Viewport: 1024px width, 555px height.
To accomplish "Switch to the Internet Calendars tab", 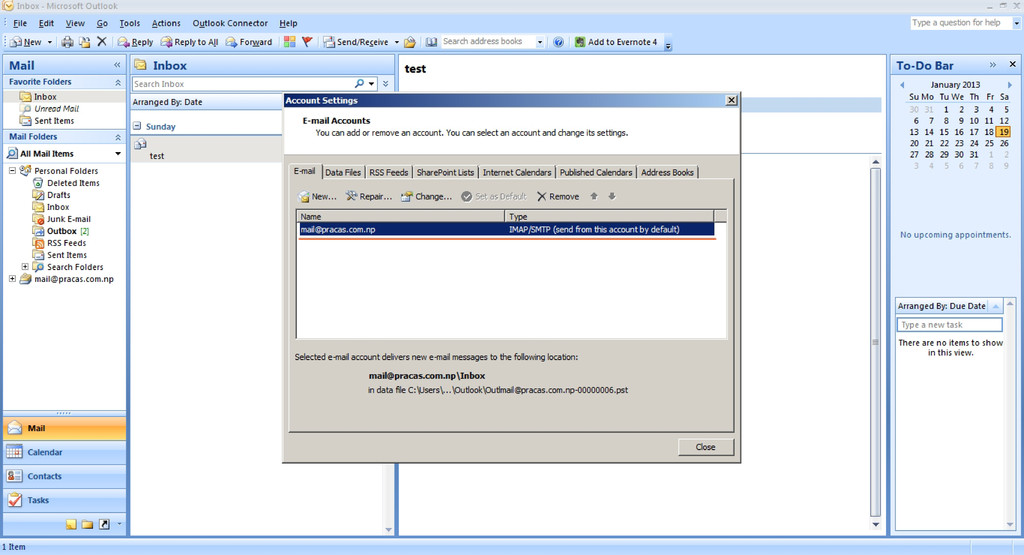I will (517, 172).
